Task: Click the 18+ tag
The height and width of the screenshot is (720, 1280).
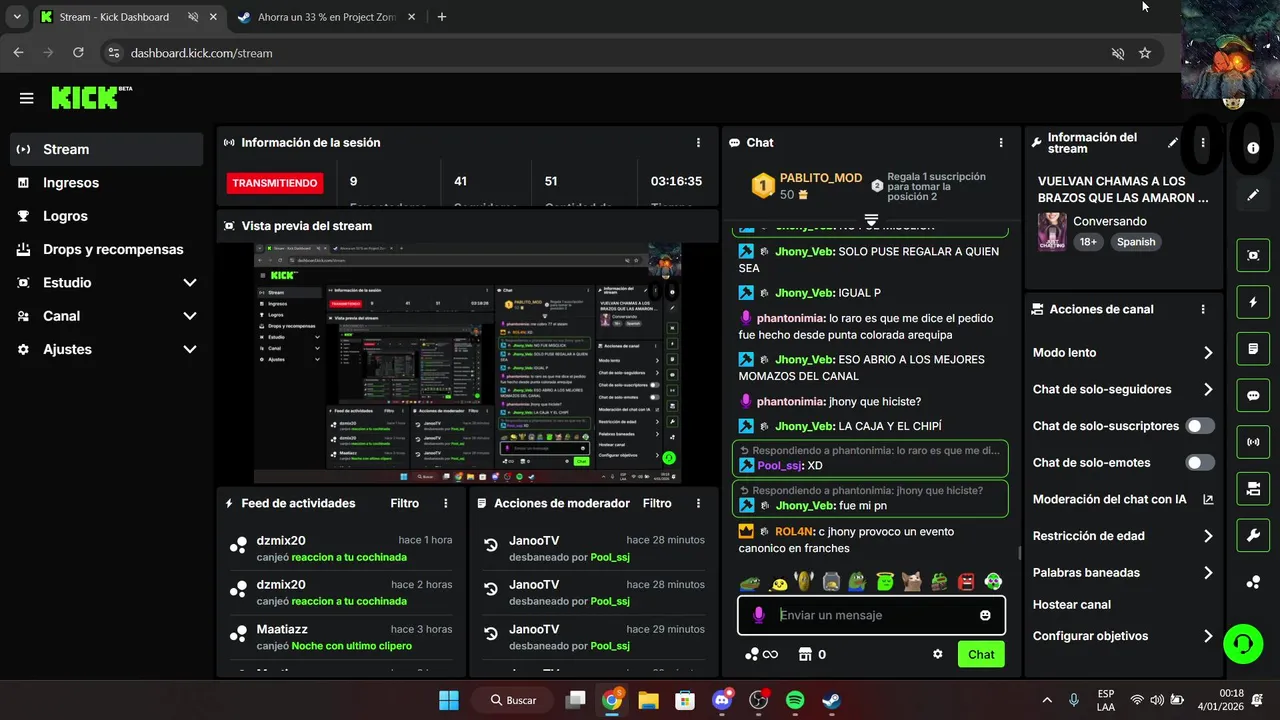Action: (x=1088, y=242)
